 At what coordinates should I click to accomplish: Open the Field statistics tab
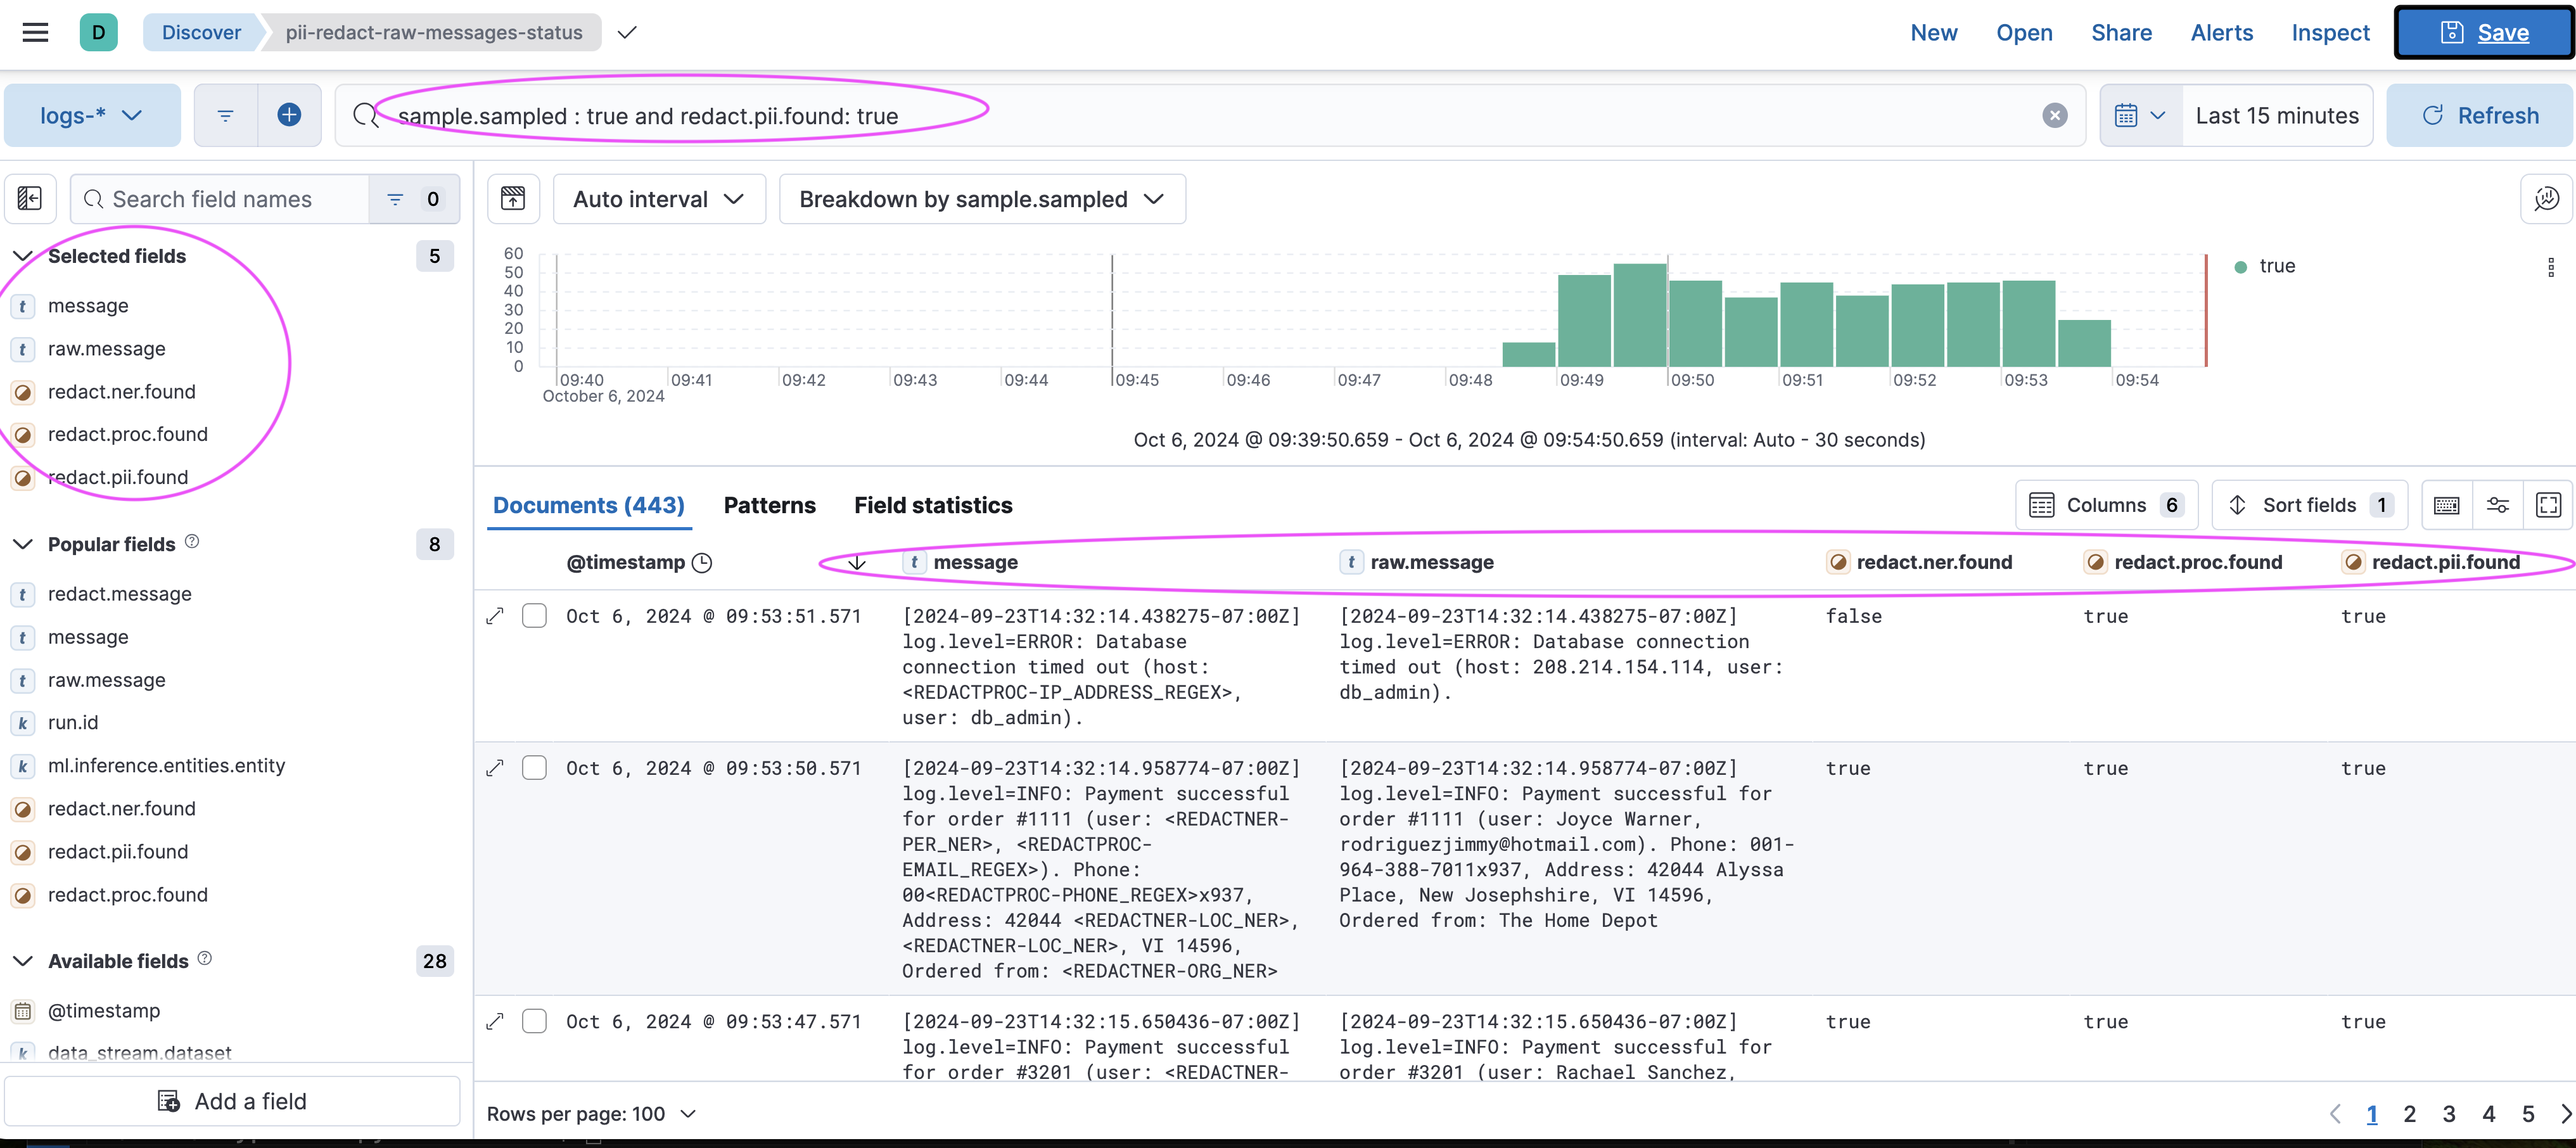(932, 505)
